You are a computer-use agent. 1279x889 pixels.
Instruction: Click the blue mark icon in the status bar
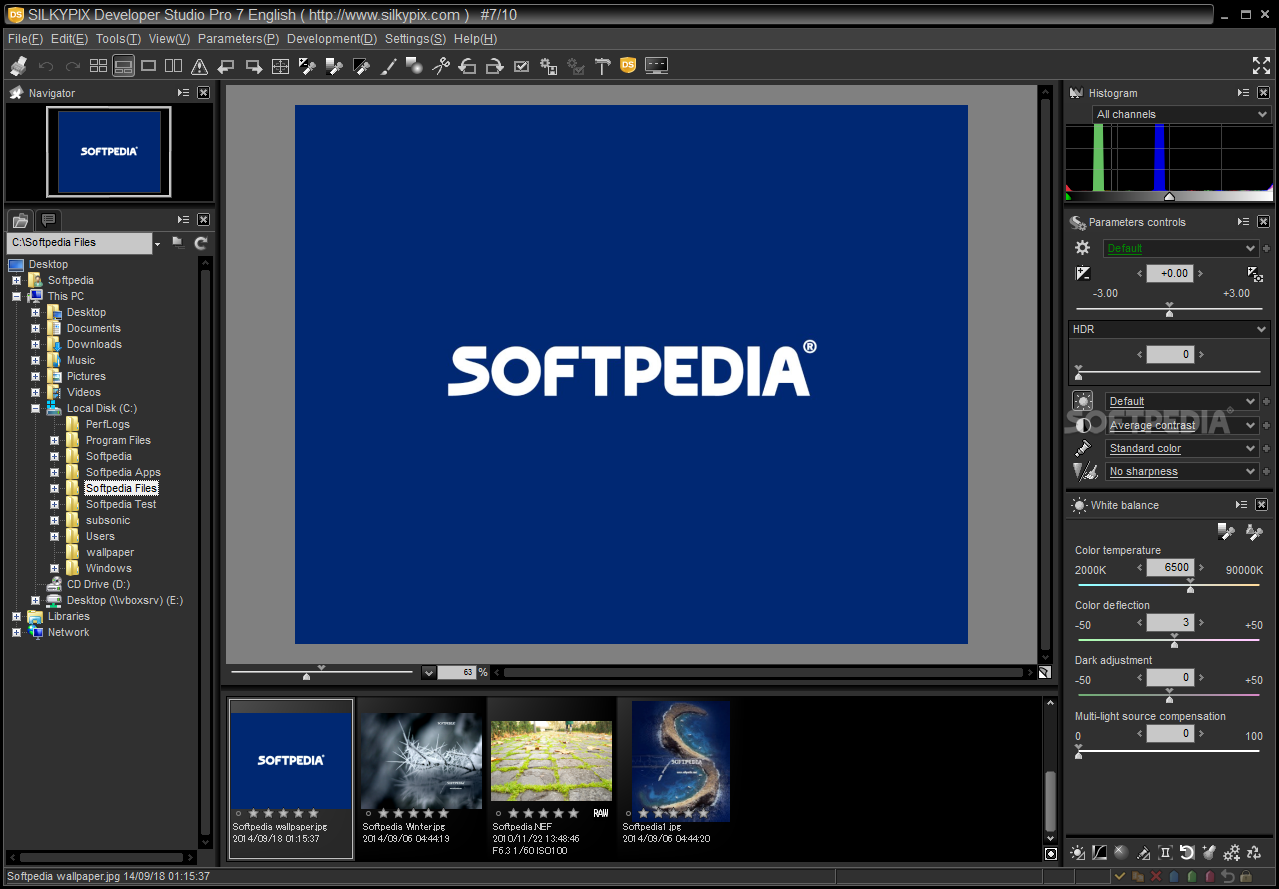point(1174,877)
